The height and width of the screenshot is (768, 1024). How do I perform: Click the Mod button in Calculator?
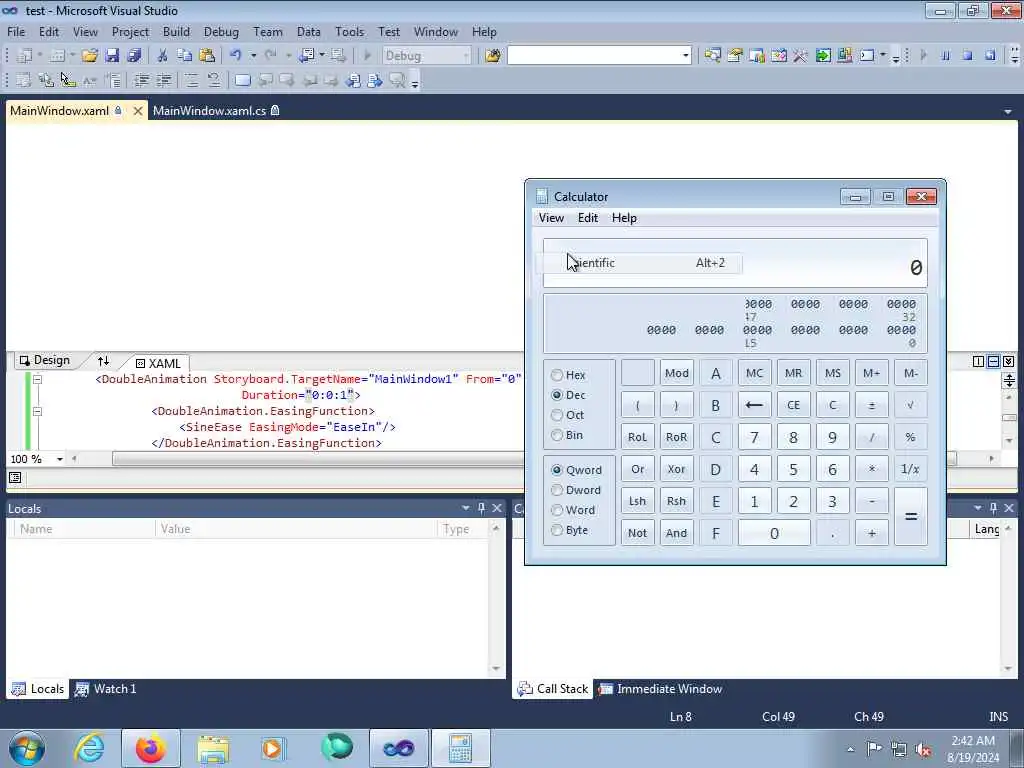tap(677, 373)
